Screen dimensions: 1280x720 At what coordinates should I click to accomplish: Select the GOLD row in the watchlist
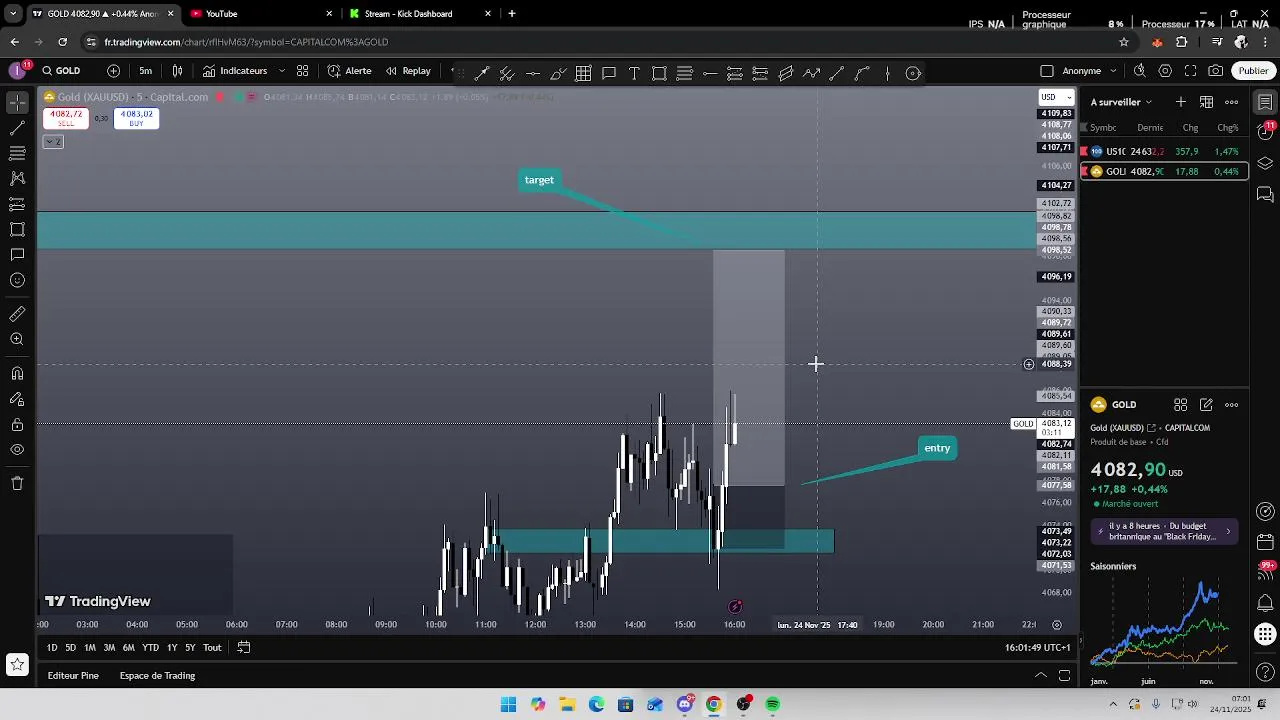[x=1165, y=172]
